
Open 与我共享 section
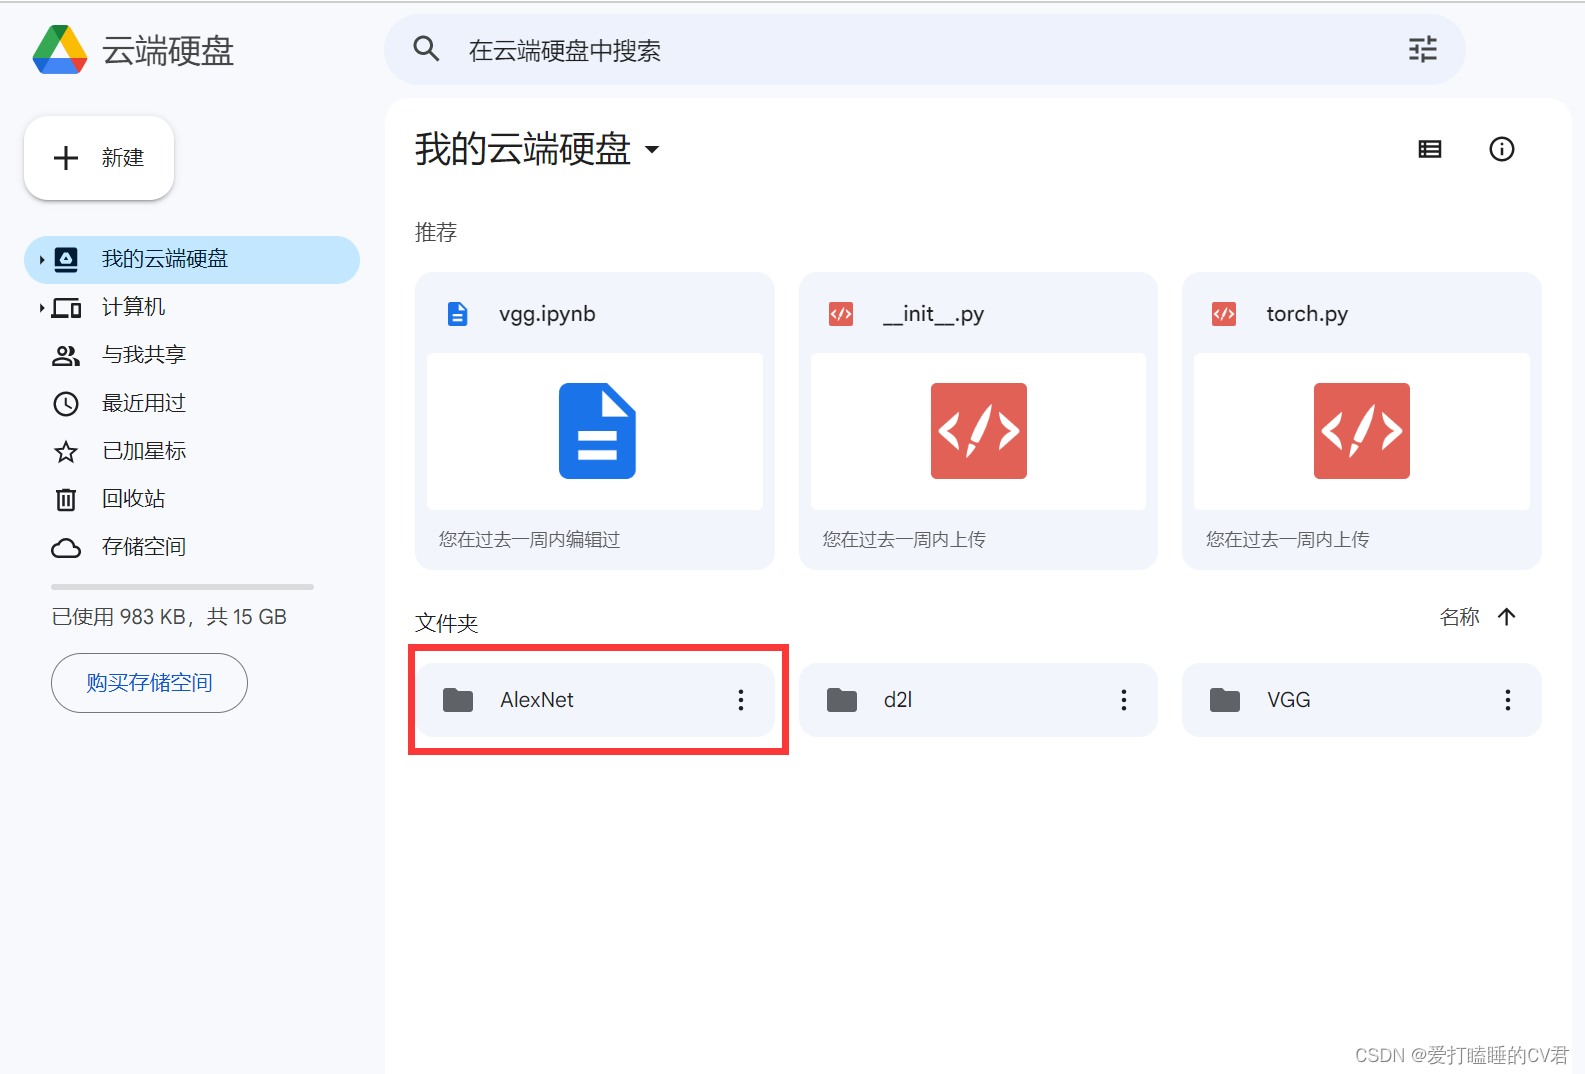pos(192,356)
